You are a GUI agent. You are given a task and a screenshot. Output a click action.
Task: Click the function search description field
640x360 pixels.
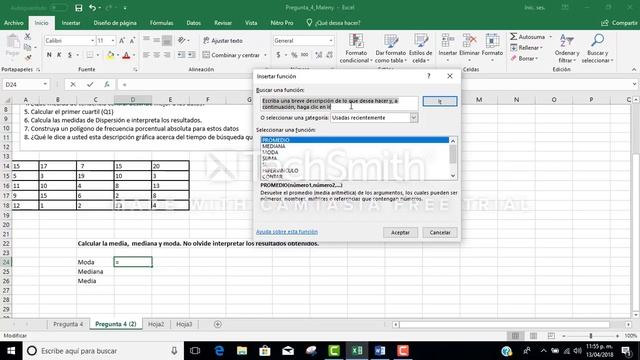pos(339,104)
